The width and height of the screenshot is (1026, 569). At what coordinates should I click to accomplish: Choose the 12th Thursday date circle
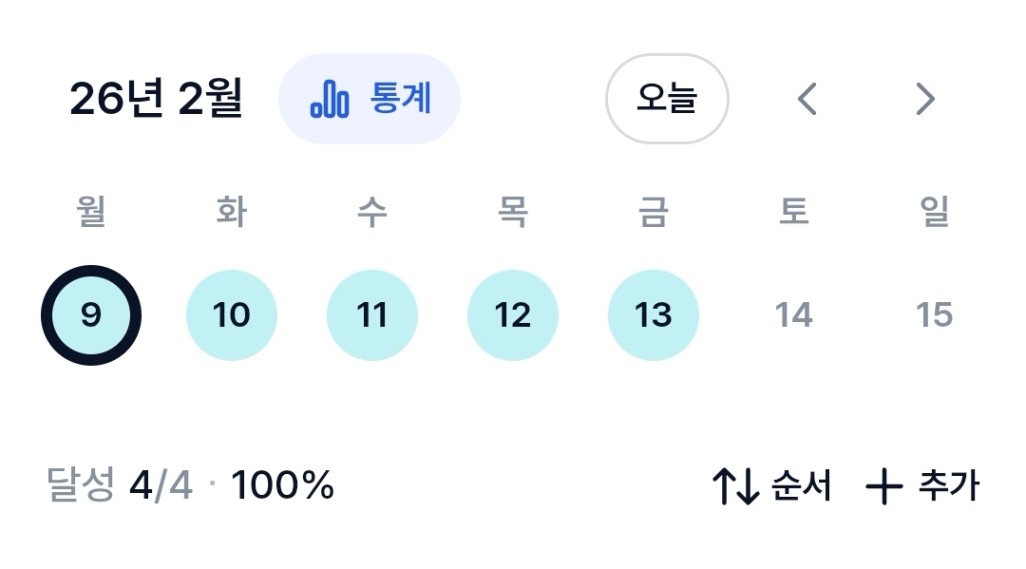click(513, 315)
